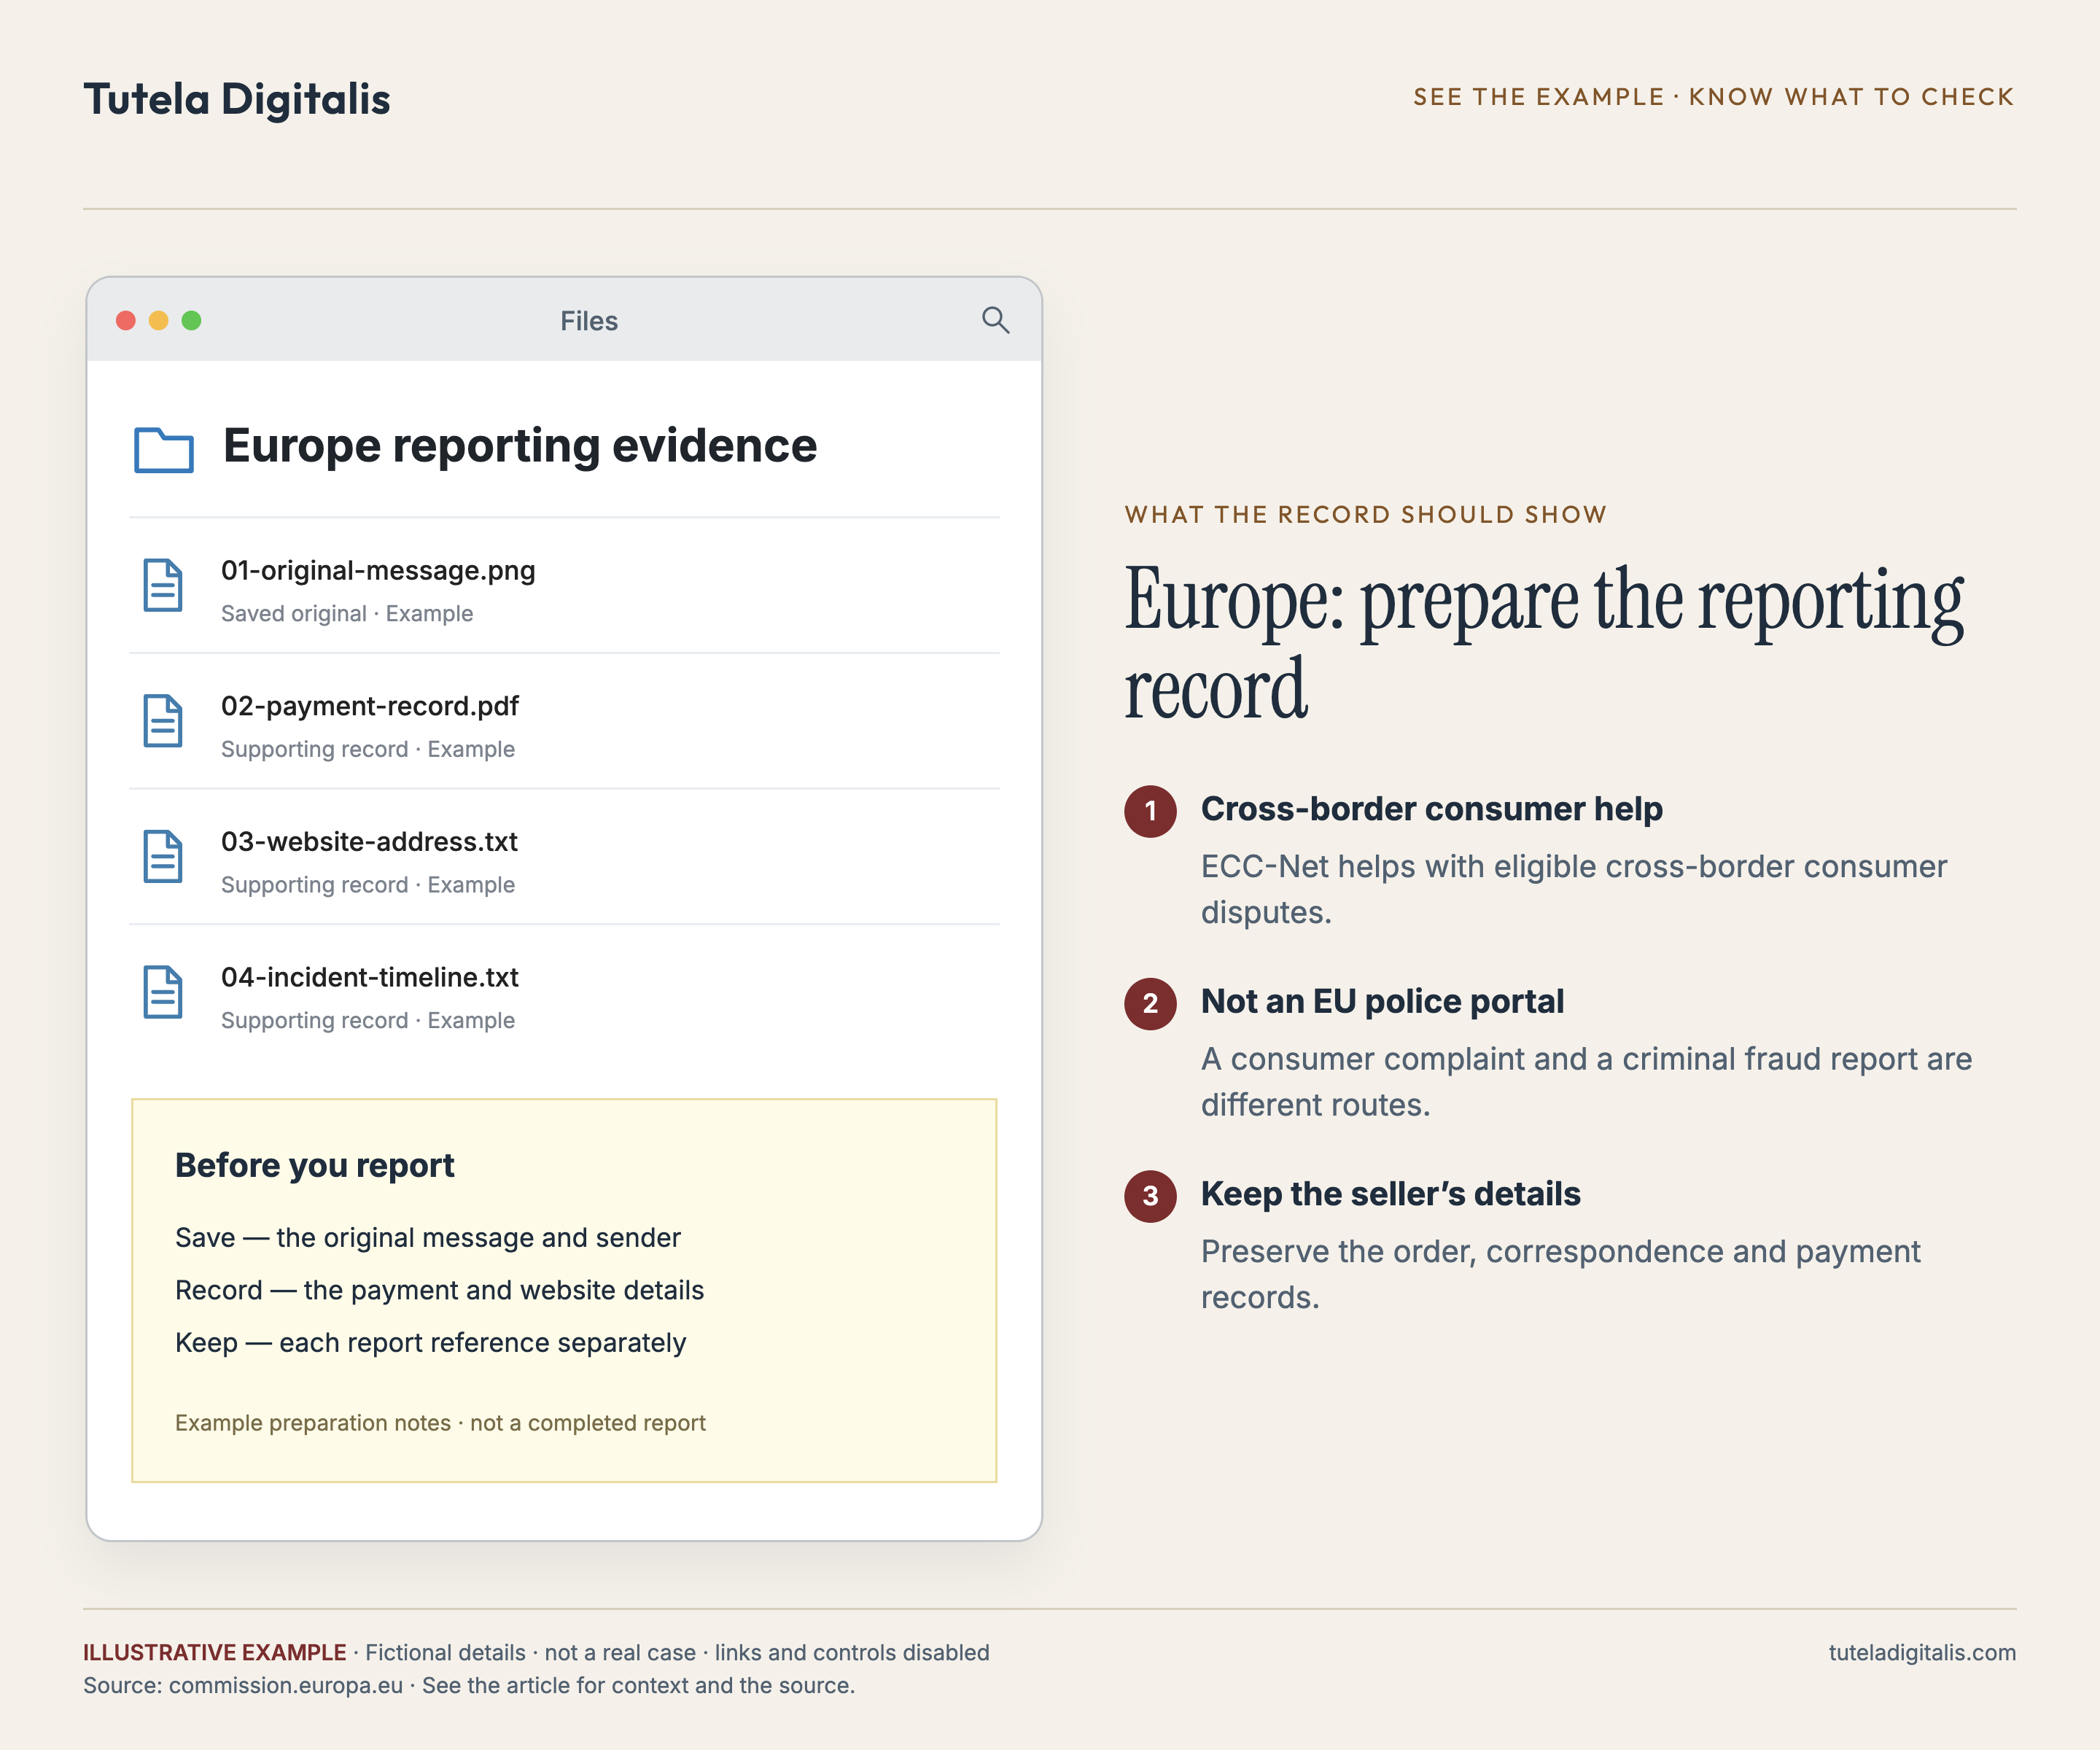Click 'Save — the original message and sender'

pyautogui.click(x=428, y=1238)
